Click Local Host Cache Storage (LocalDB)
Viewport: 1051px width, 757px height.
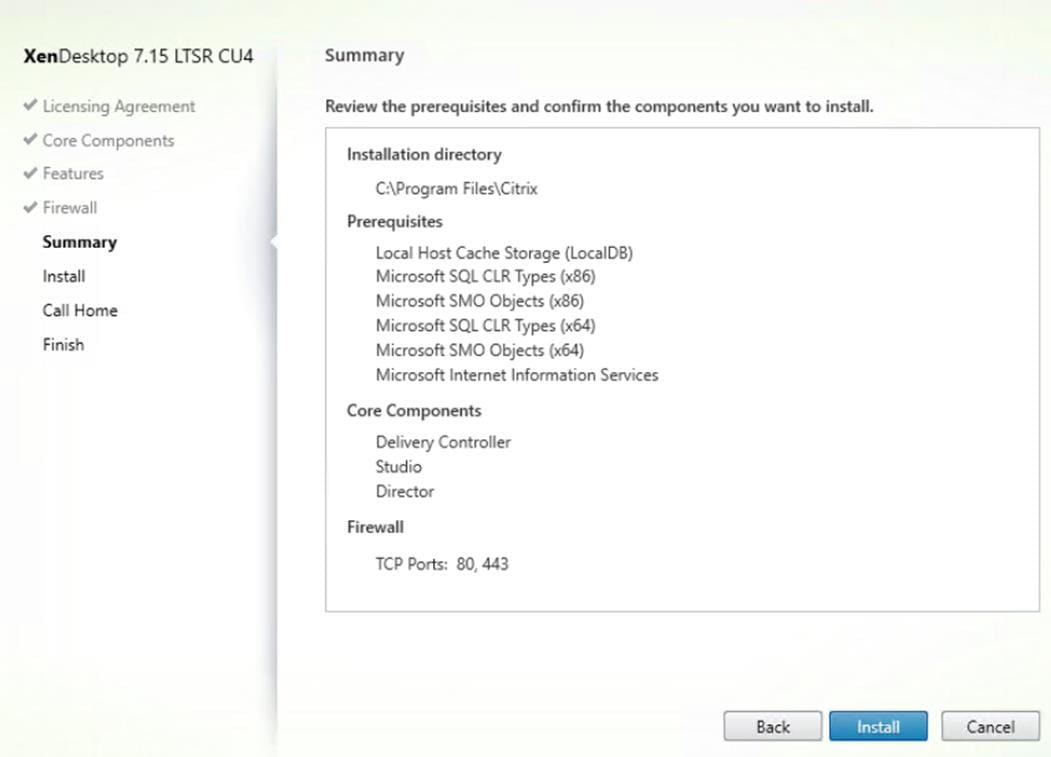504,253
